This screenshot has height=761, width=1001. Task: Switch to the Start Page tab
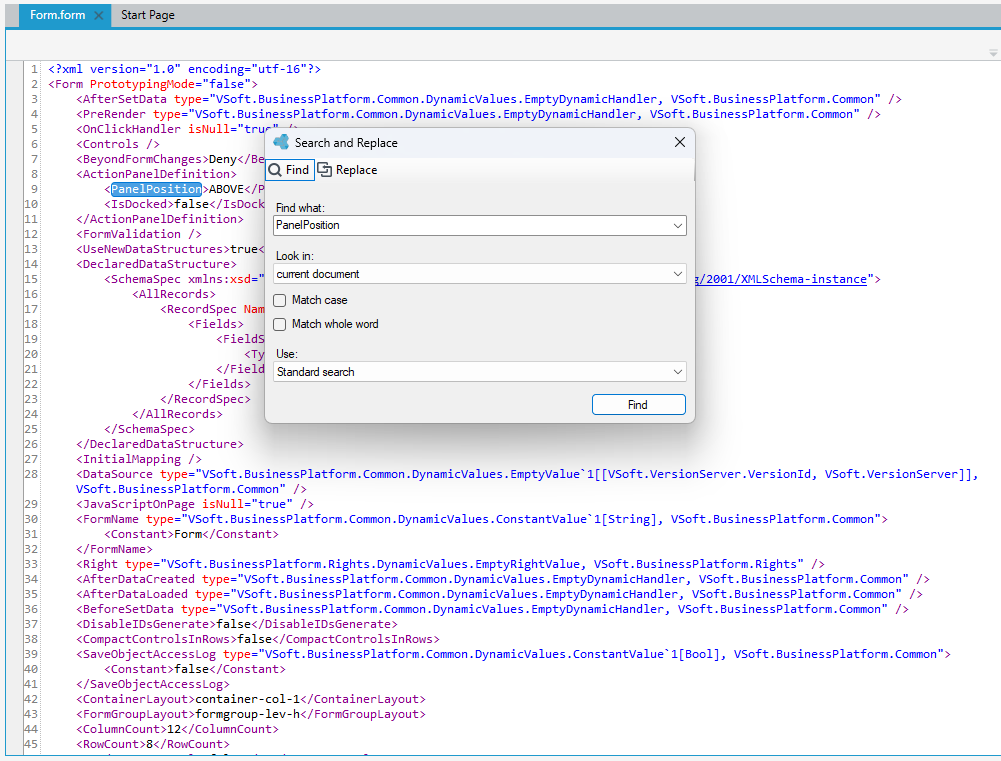(147, 15)
